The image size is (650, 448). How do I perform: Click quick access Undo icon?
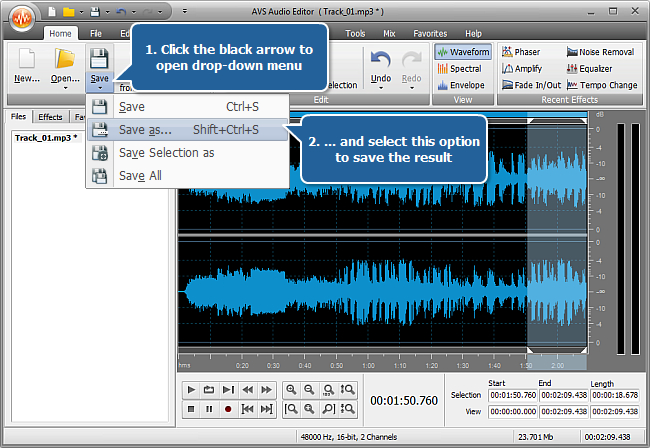(x=121, y=12)
